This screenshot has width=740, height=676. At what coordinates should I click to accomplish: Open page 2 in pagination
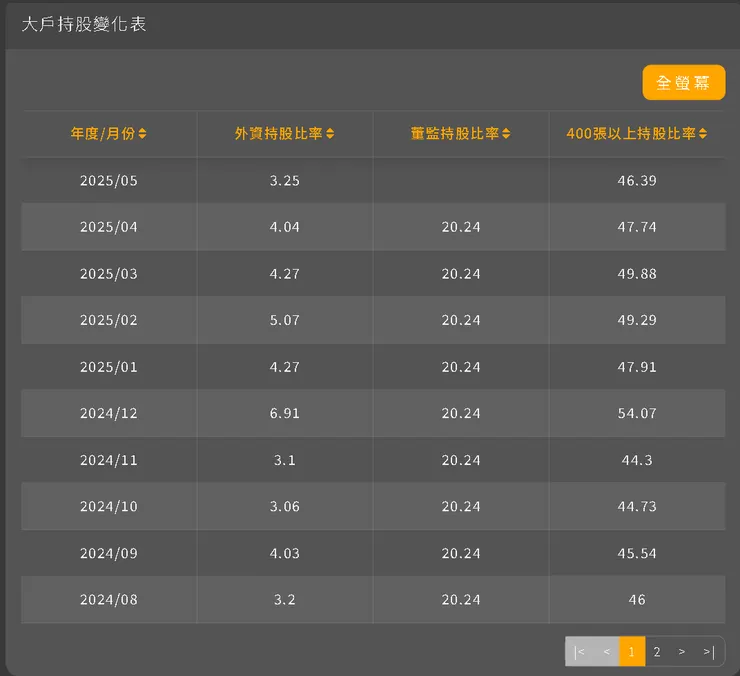click(657, 652)
